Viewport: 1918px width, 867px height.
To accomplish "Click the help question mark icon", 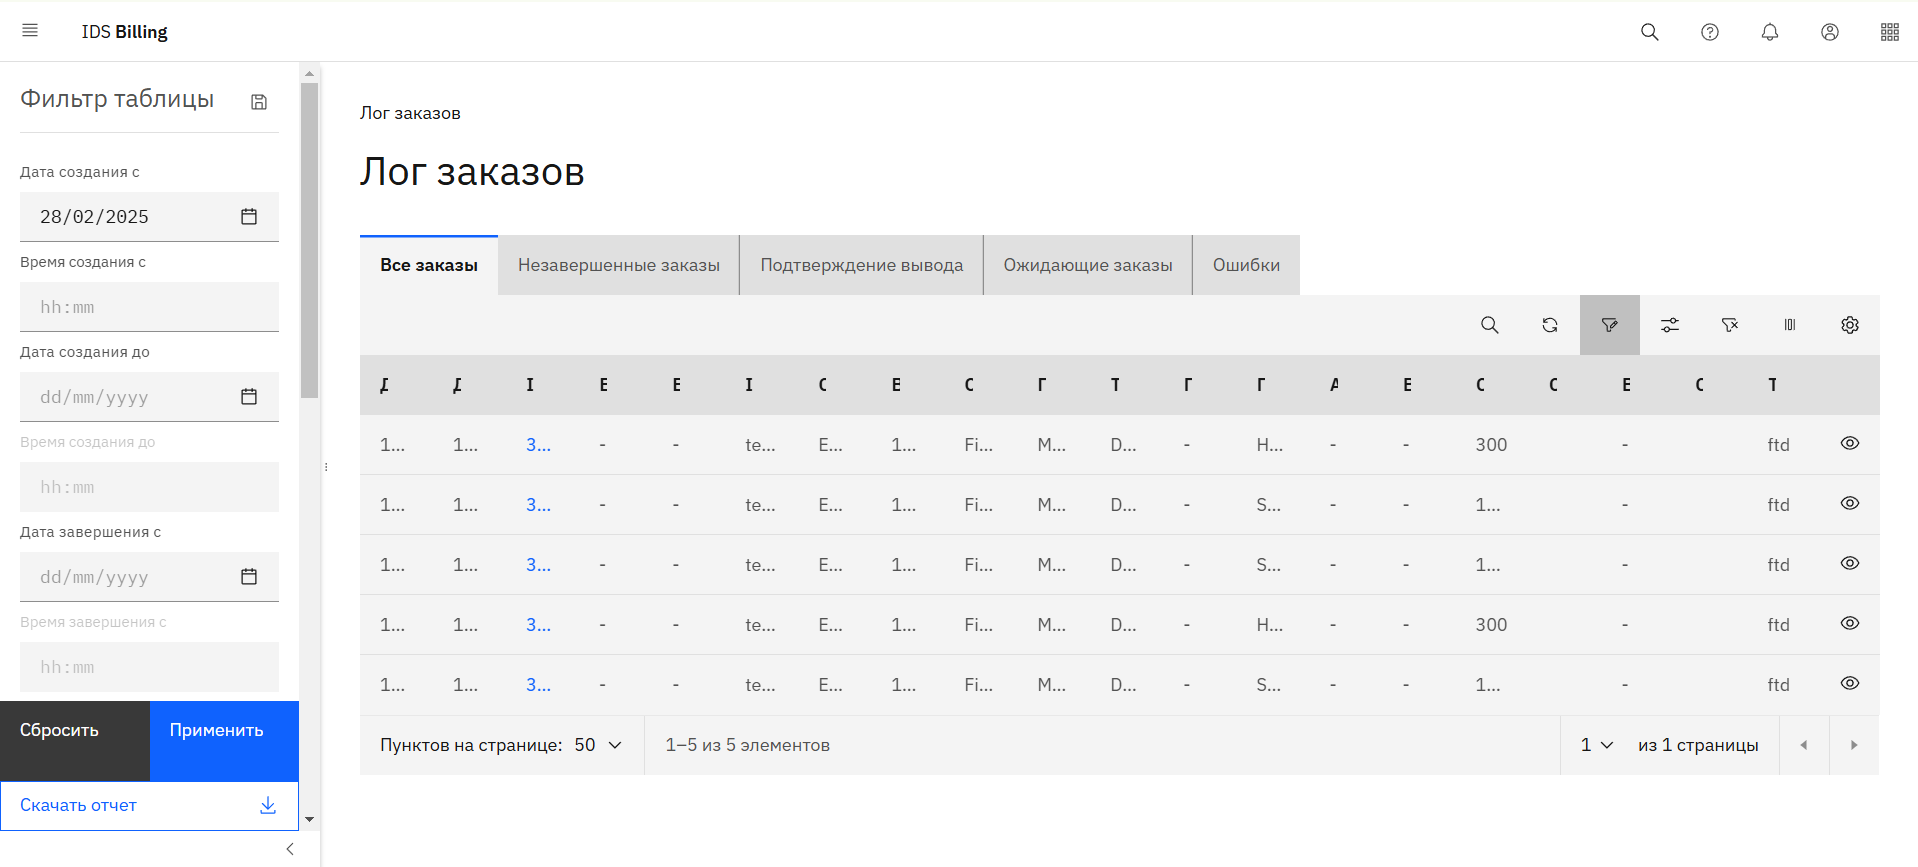I will pos(1710,32).
